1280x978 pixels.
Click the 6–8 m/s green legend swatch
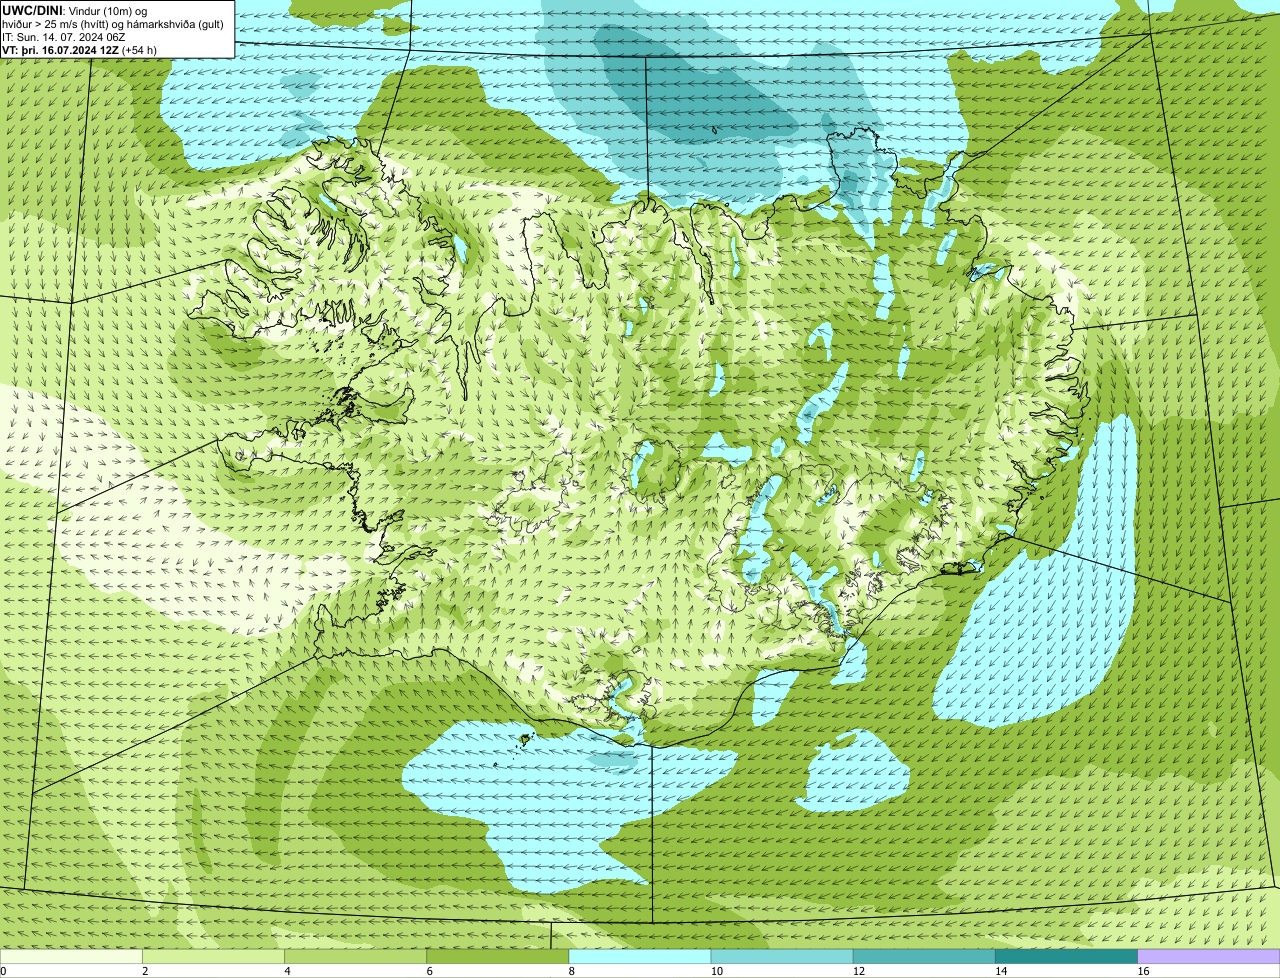[498, 957]
